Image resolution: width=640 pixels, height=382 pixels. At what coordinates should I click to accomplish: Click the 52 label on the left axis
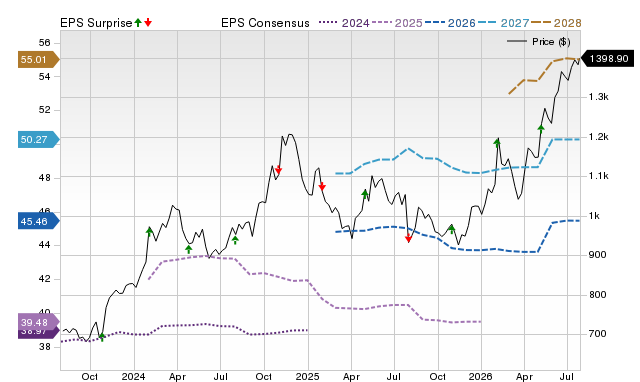[x=44, y=110]
